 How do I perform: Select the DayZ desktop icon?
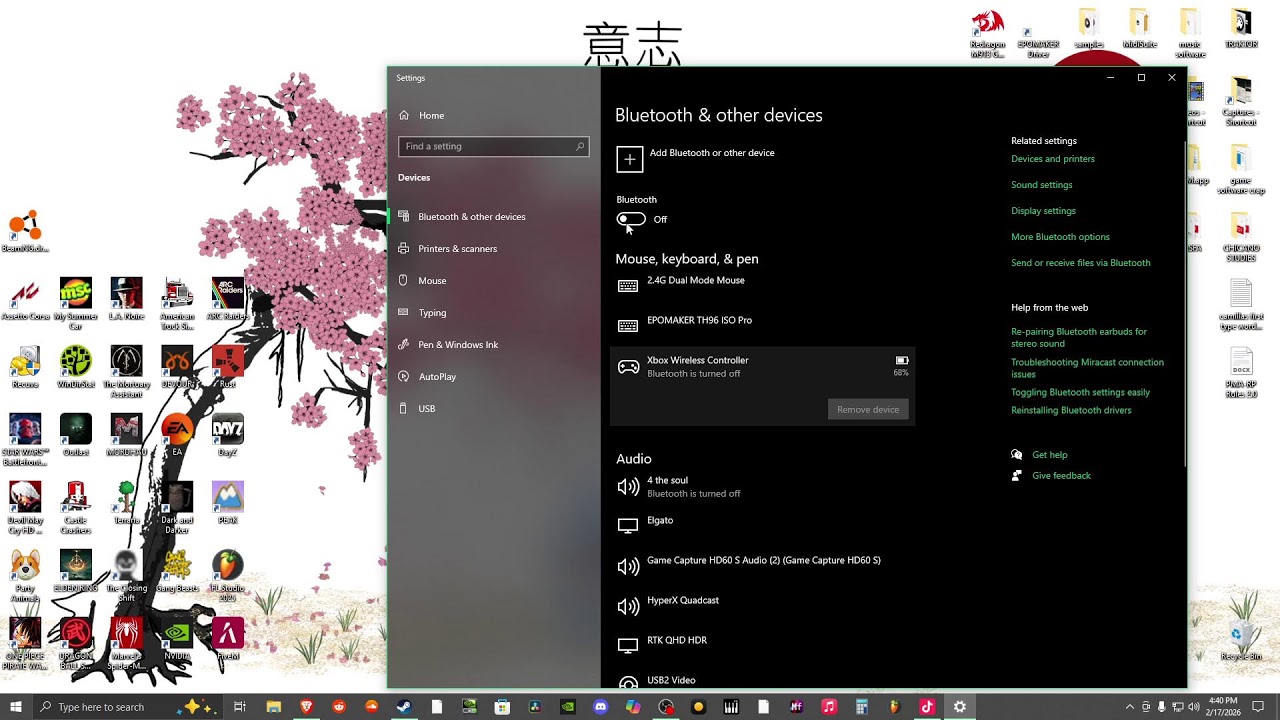(x=228, y=435)
